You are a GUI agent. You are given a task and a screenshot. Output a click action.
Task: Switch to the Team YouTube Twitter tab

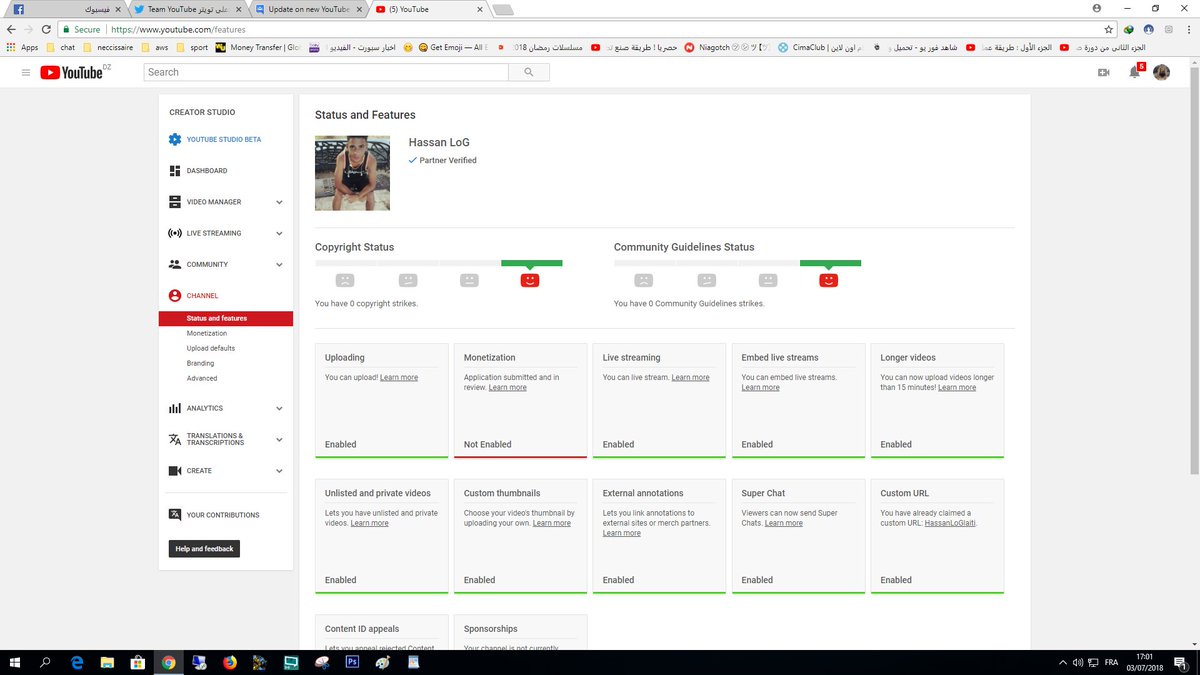[x=186, y=9]
